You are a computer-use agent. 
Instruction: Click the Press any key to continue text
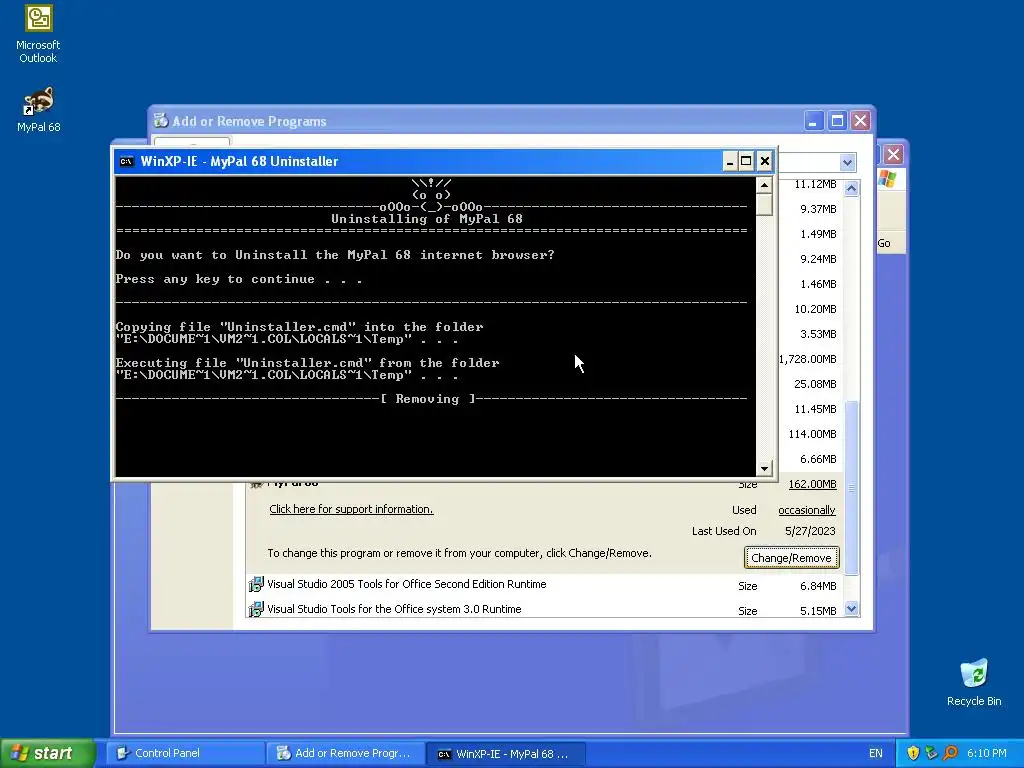click(x=238, y=280)
